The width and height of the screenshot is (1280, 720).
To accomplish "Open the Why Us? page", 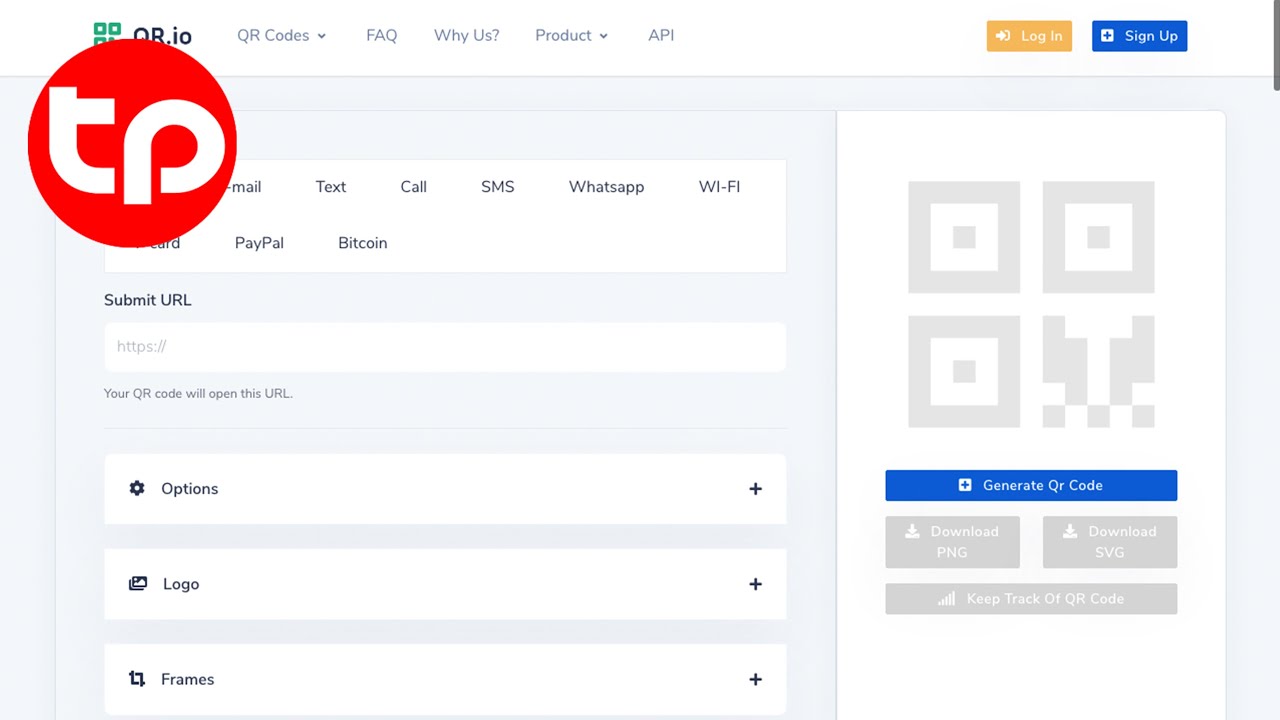I will (466, 35).
